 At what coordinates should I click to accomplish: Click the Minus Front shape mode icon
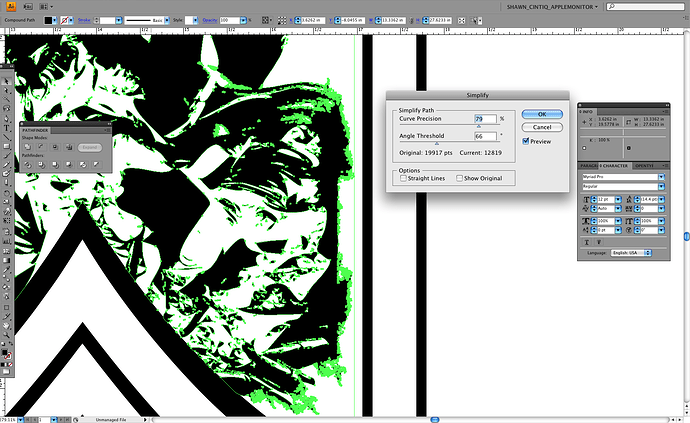pyautogui.click(x=41, y=147)
